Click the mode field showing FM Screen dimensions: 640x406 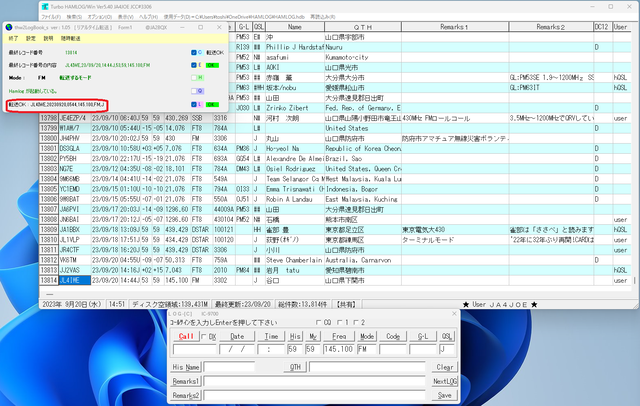(x=367, y=349)
